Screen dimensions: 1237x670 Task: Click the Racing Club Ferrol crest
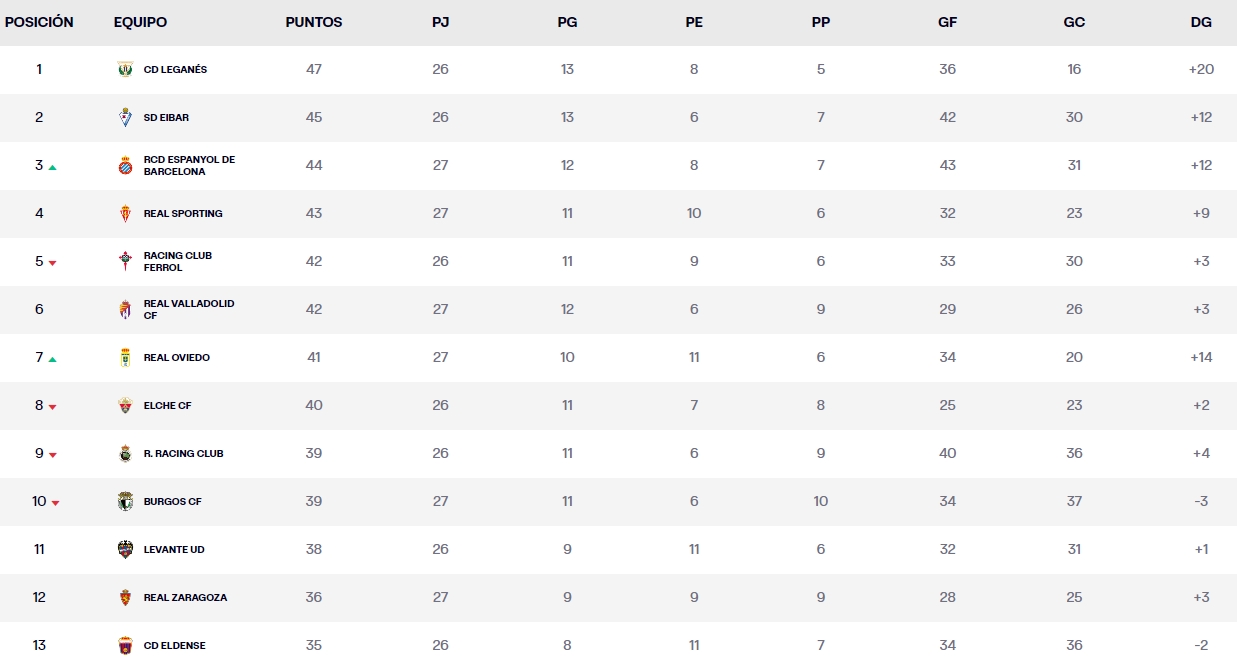click(125, 261)
